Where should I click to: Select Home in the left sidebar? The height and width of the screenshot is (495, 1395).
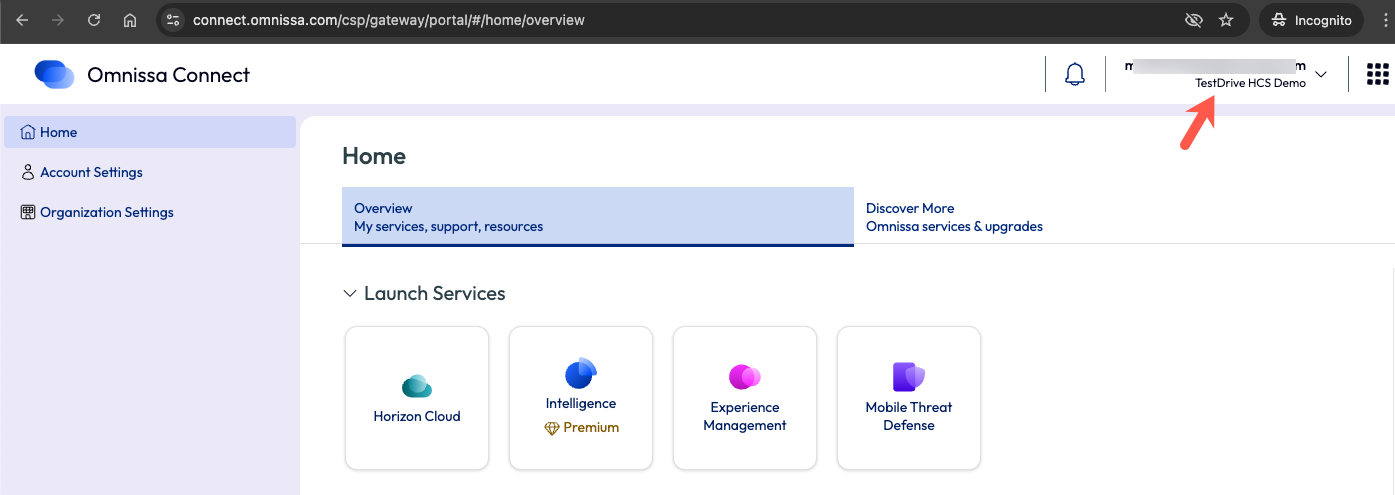pos(58,132)
